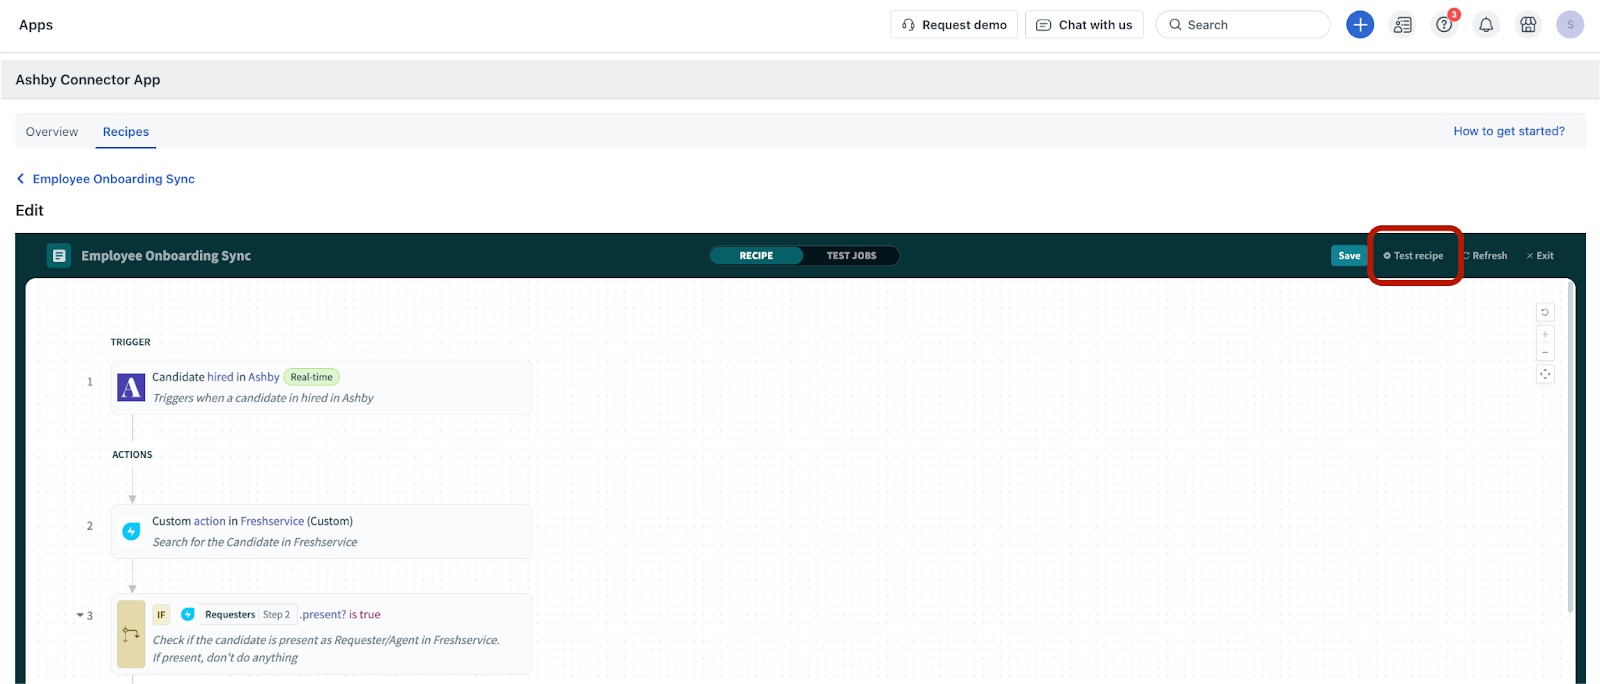
Task: Click the 'action' link in step 2
Action: pos(209,521)
